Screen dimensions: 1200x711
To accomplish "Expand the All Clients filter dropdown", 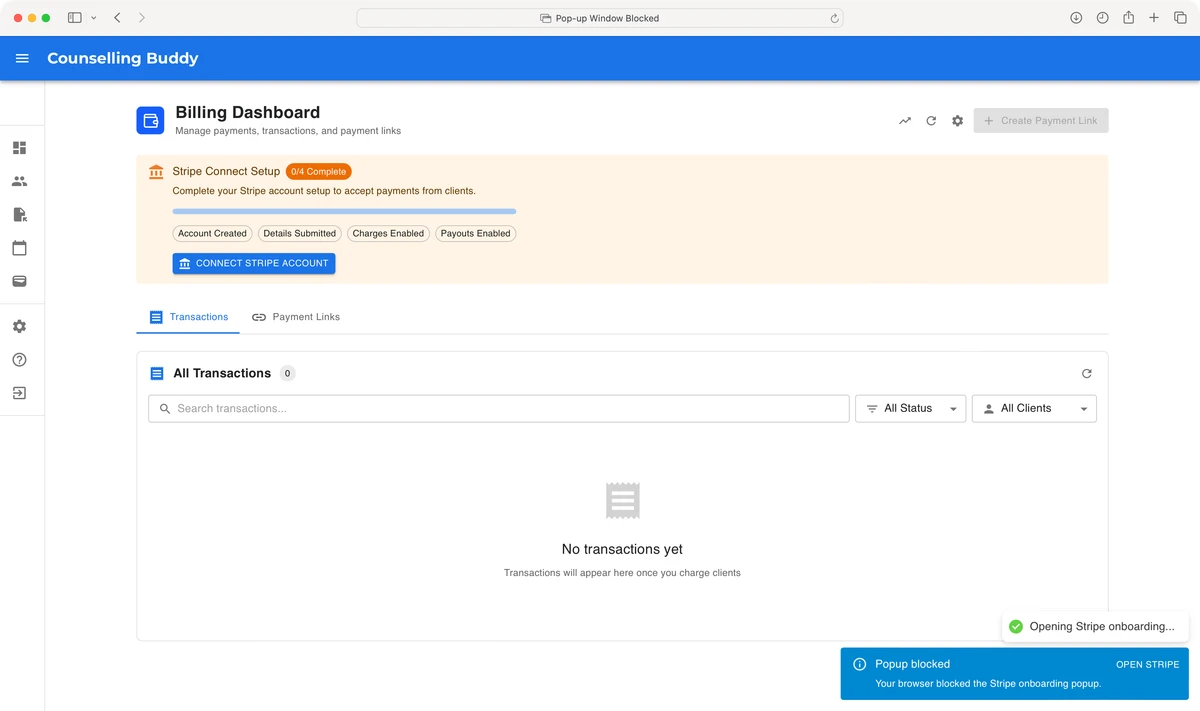I will tap(1034, 408).
